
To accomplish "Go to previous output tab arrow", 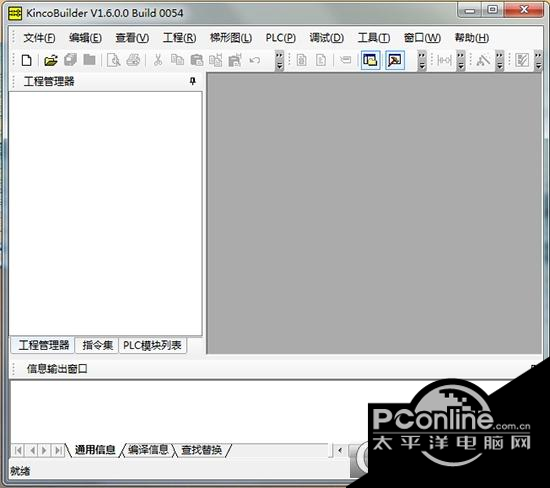I will tap(32, 450).
